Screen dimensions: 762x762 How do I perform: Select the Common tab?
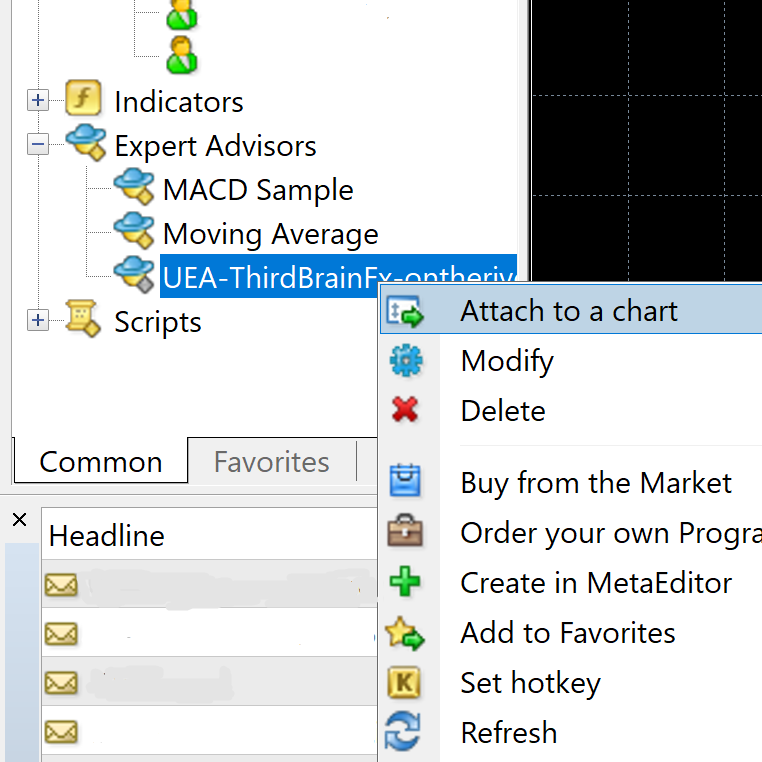[101, 461]
